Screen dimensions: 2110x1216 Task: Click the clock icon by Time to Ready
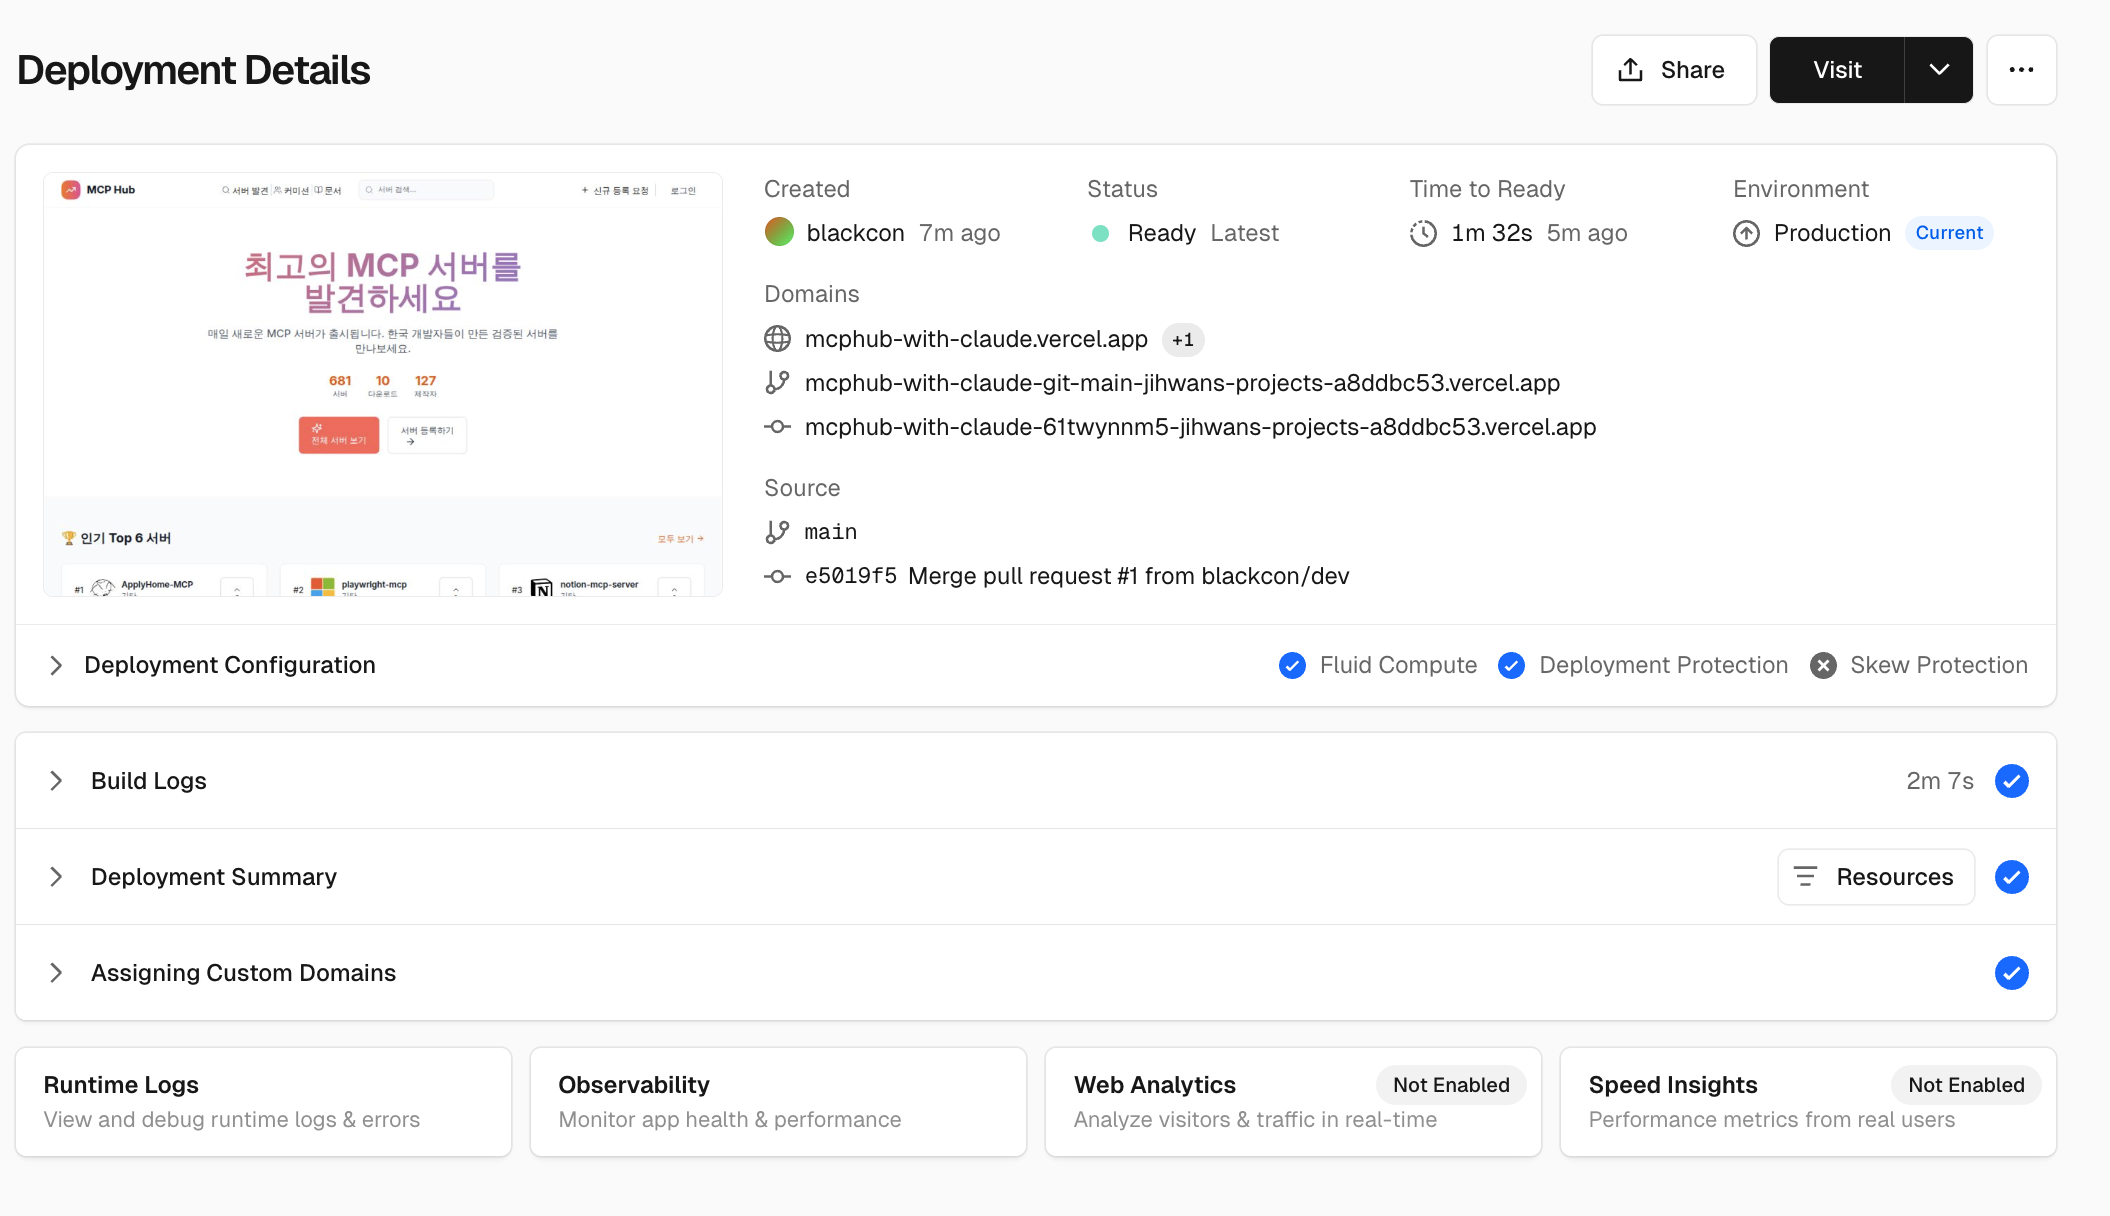[1423, 233]
